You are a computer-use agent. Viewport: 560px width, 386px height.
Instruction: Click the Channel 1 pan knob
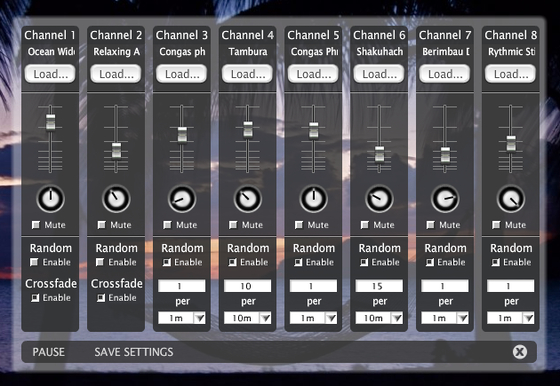pyautogui.click(x=50, y=199)
